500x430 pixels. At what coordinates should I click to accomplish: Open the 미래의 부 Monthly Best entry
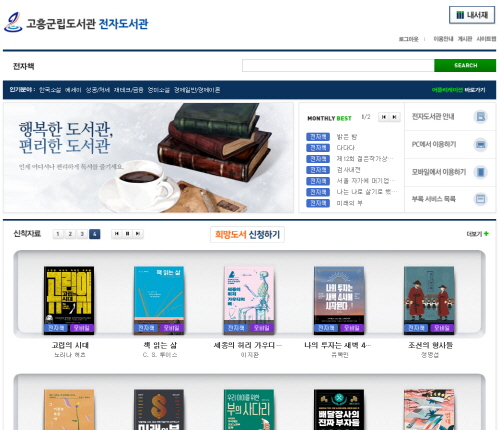(x=349, y=203)
